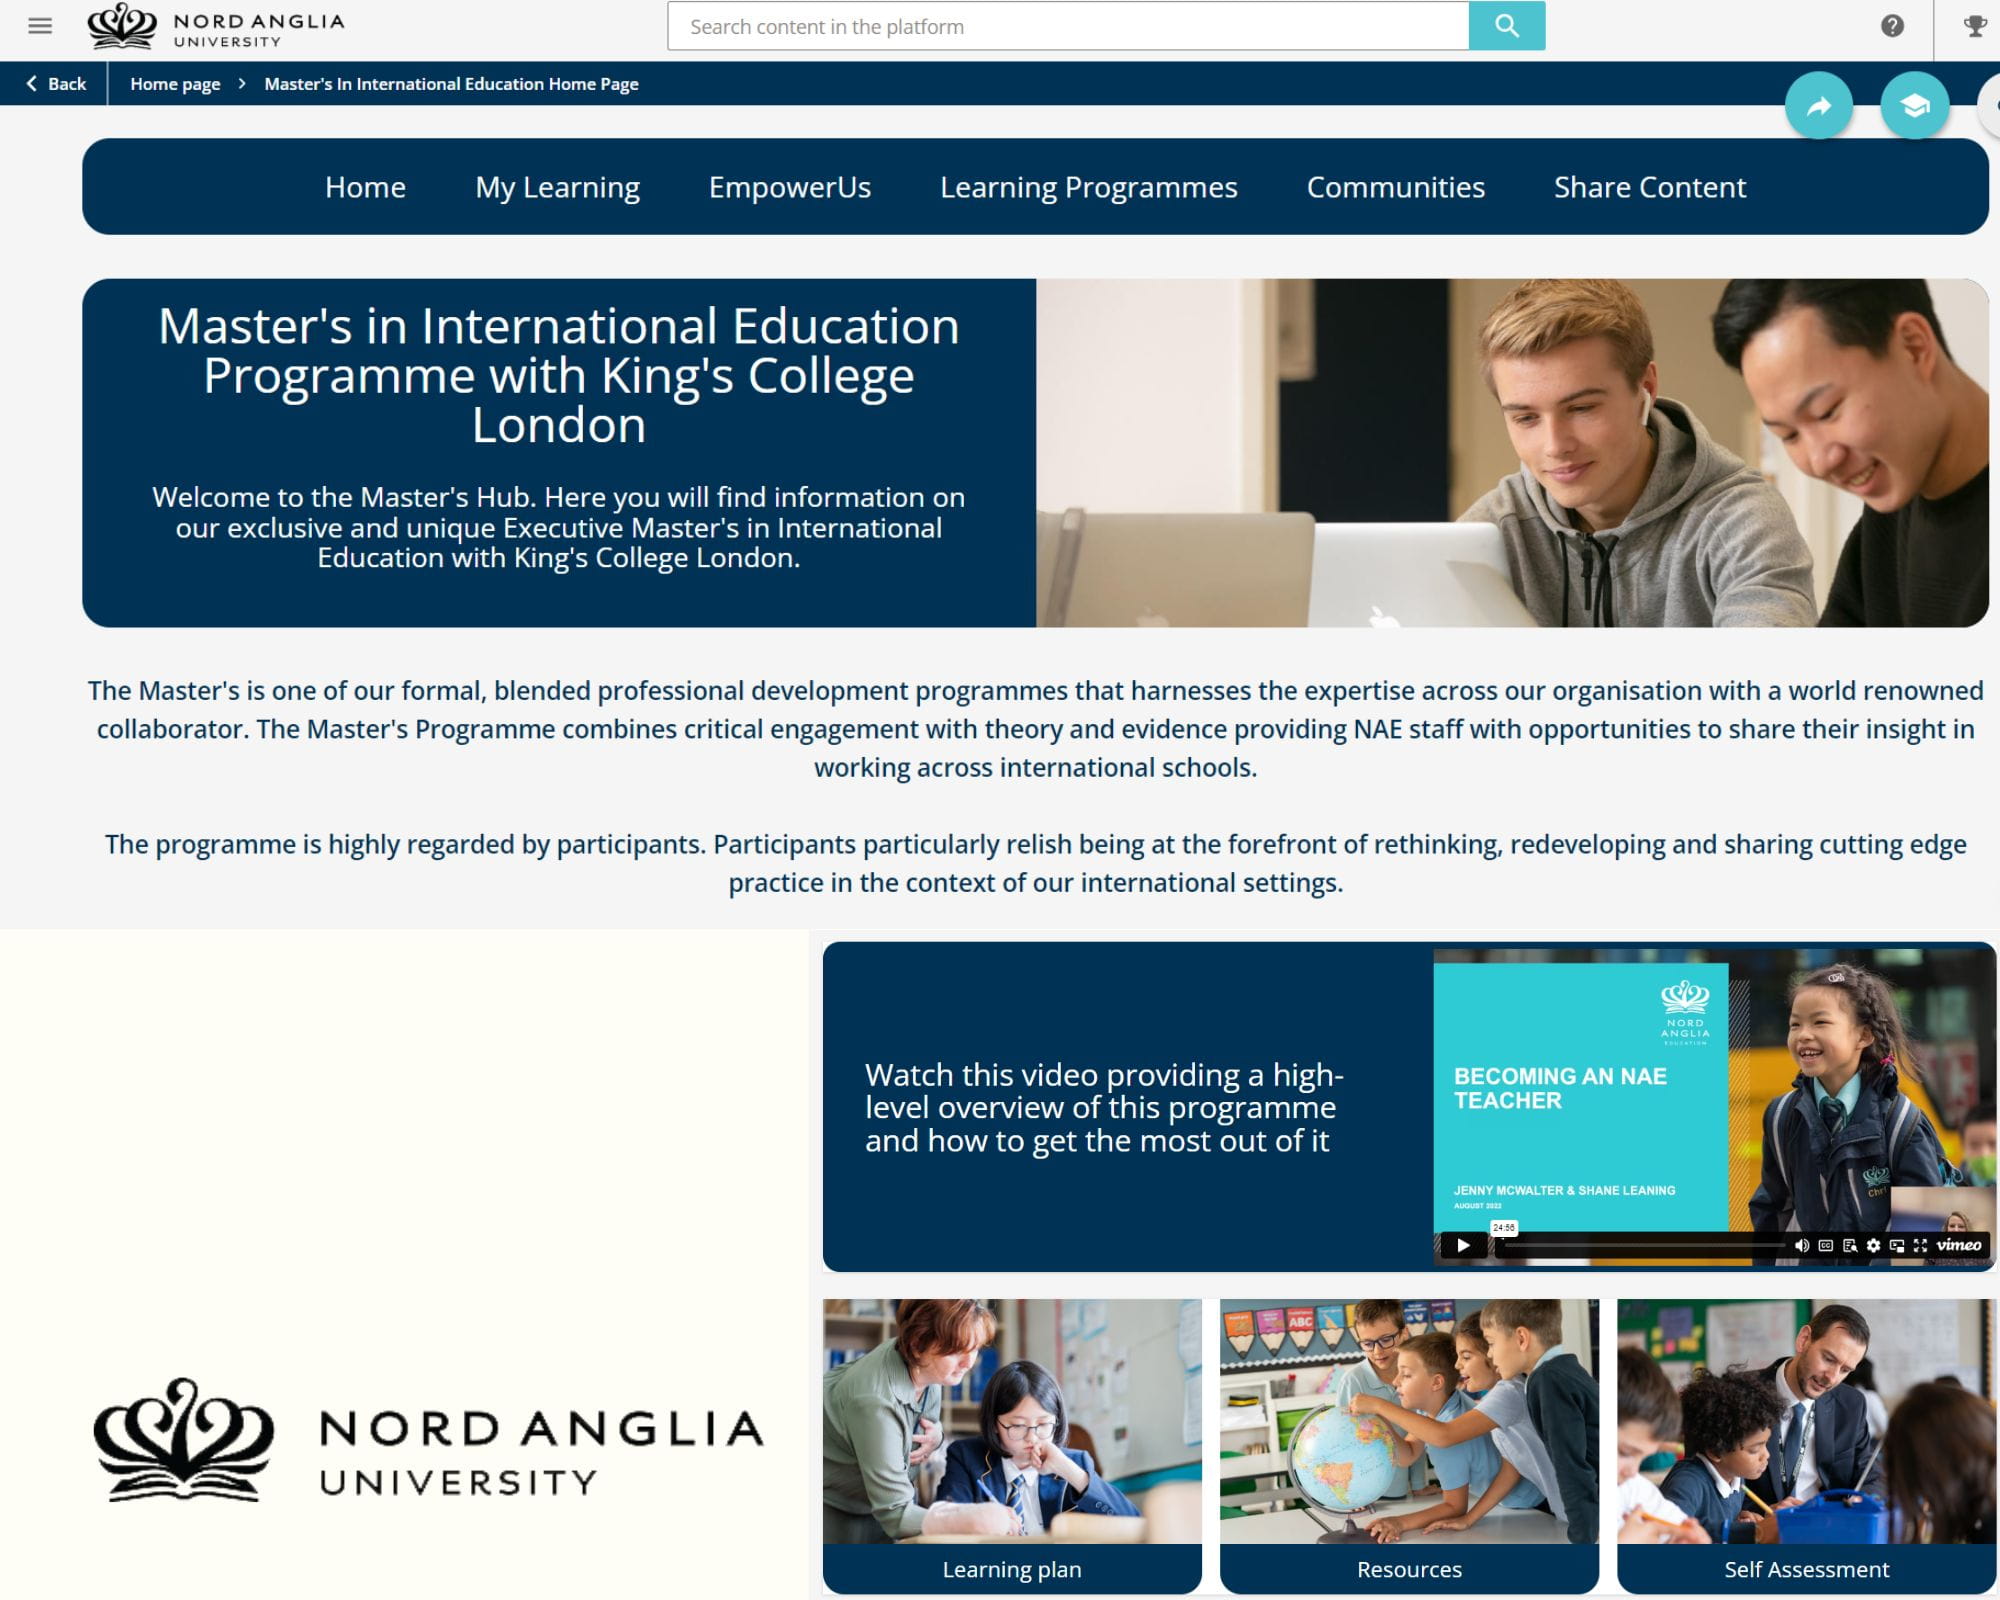
Task: Open the Self Assessment tile
Action: coord(1806,1445)
